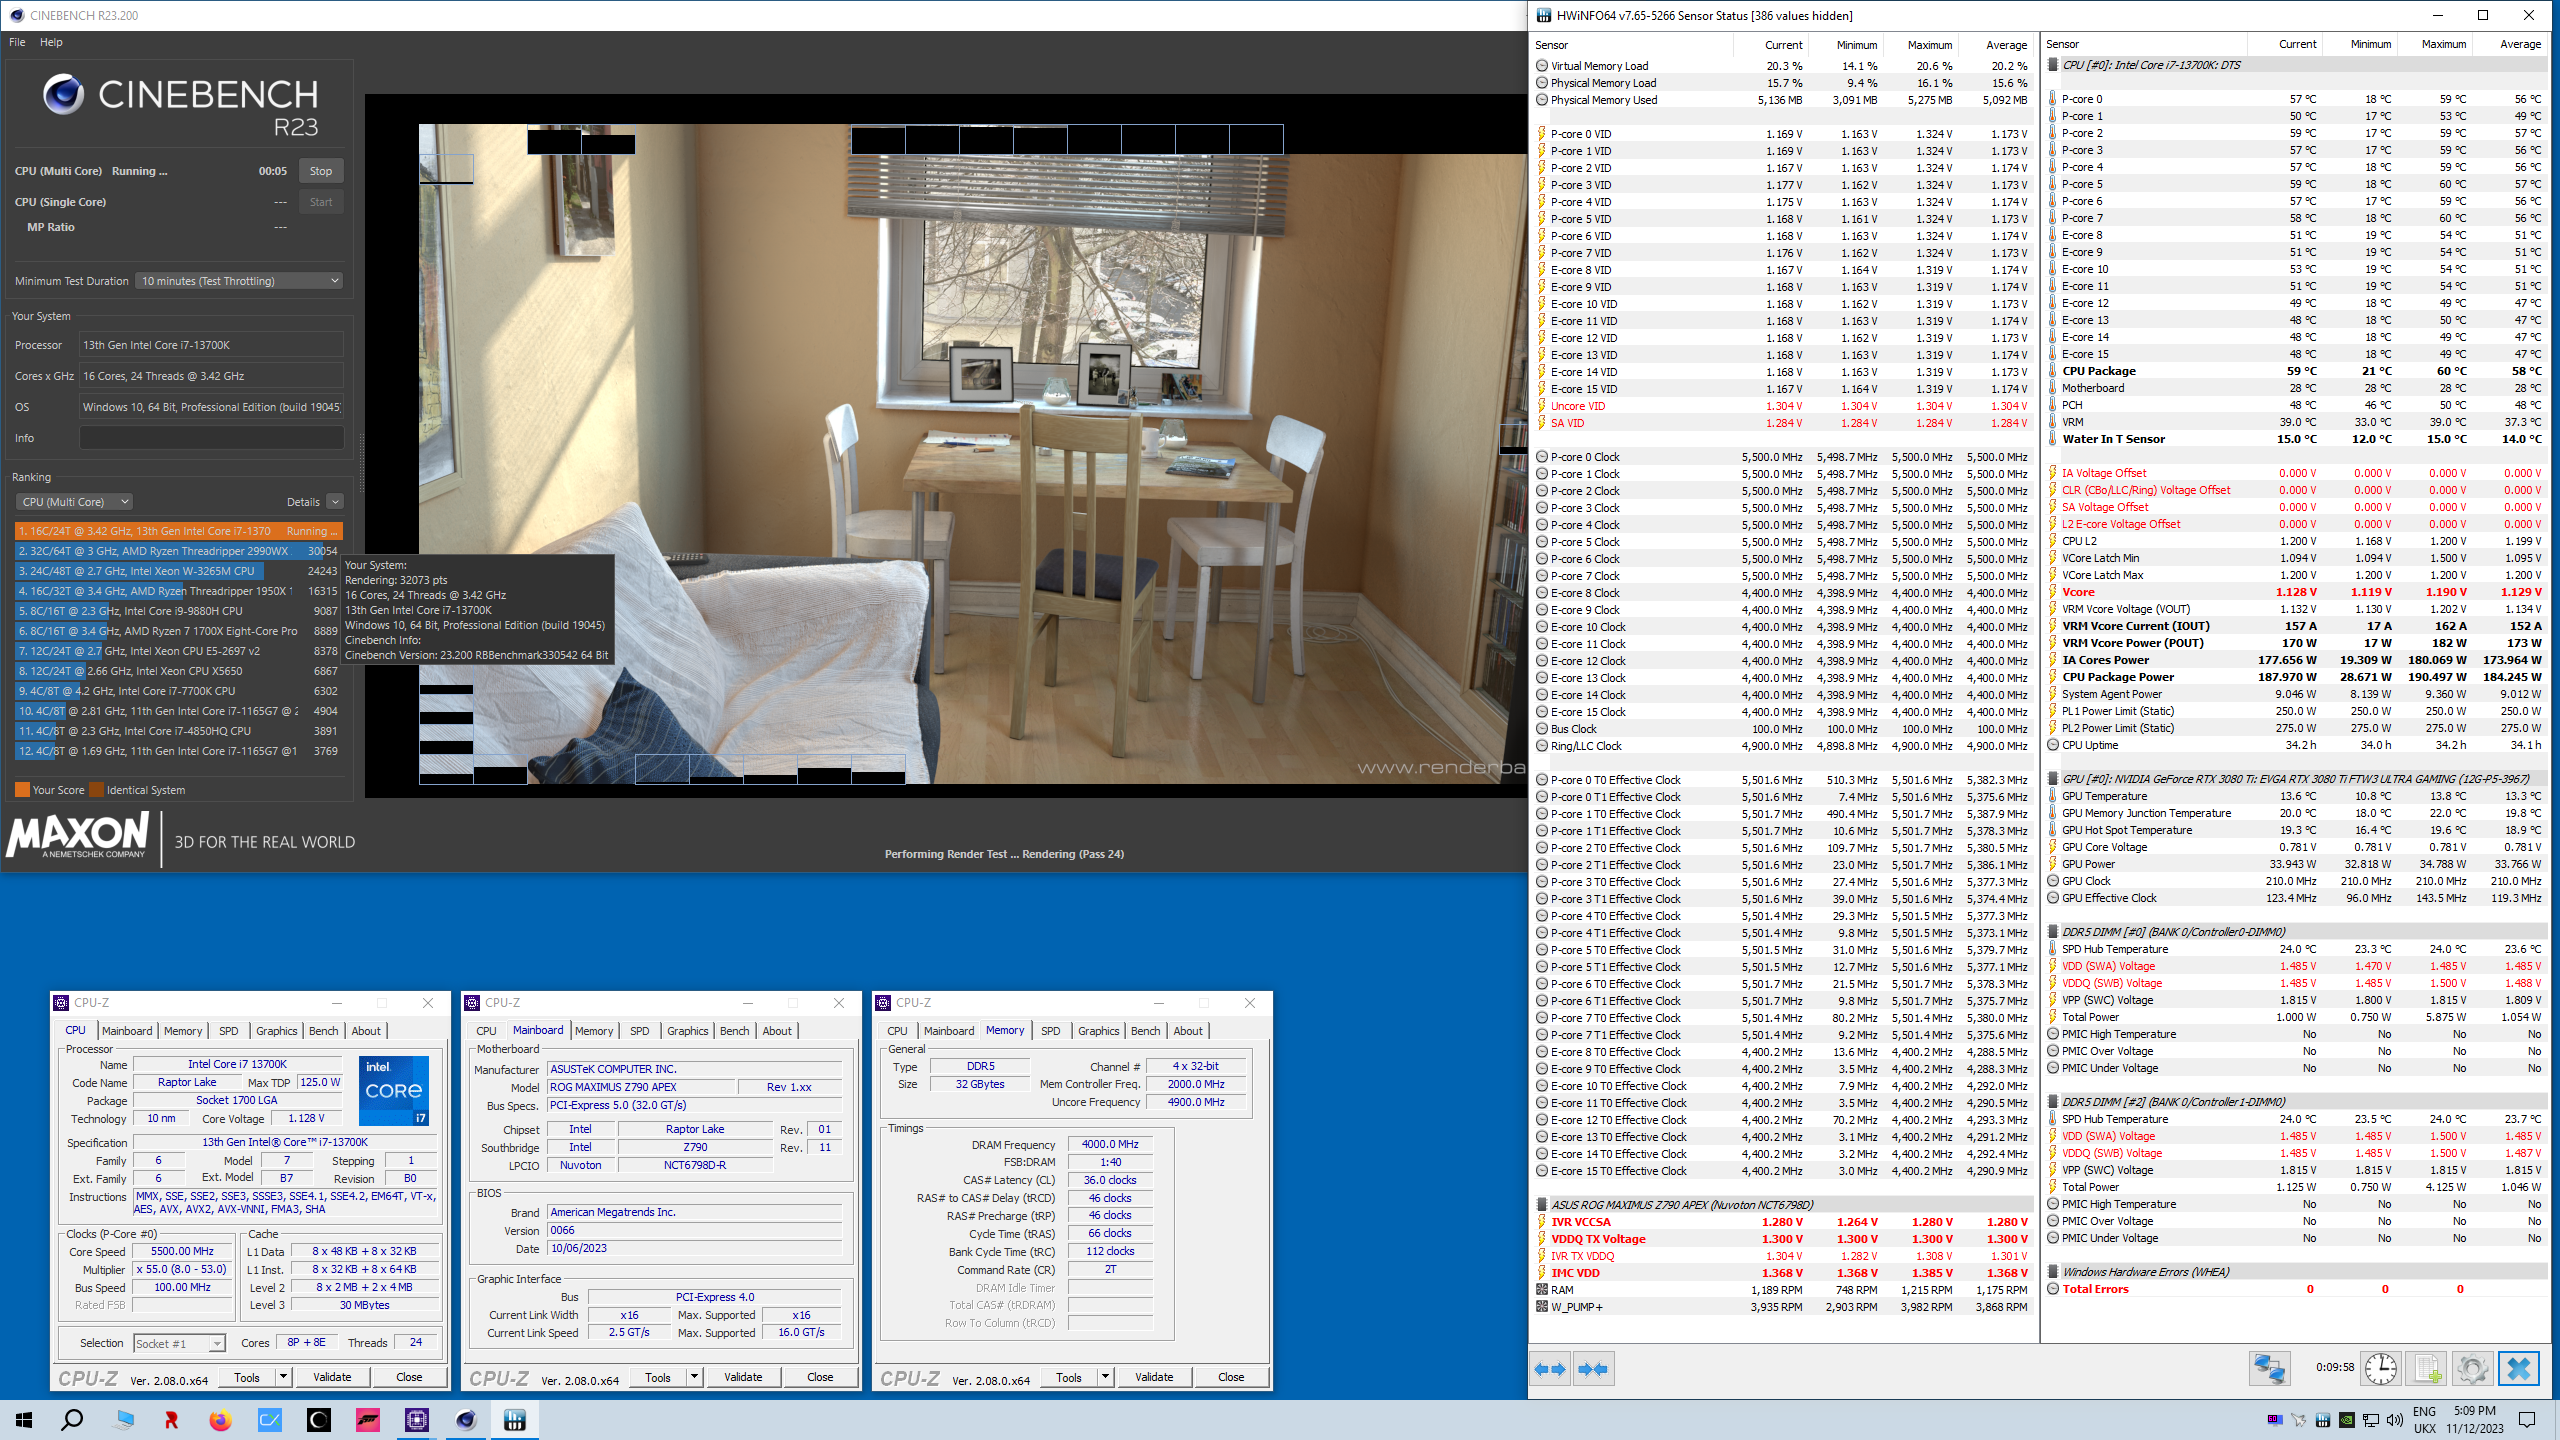Screen dimensions: 2560x1440
Task: Click expand columns arrows icon in HWiNFO
Action: click(1550, 1369)
